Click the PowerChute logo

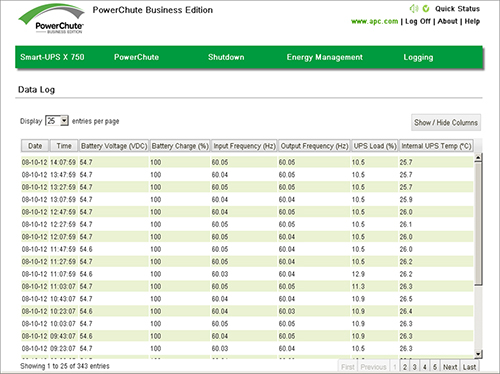pos(51,19)
